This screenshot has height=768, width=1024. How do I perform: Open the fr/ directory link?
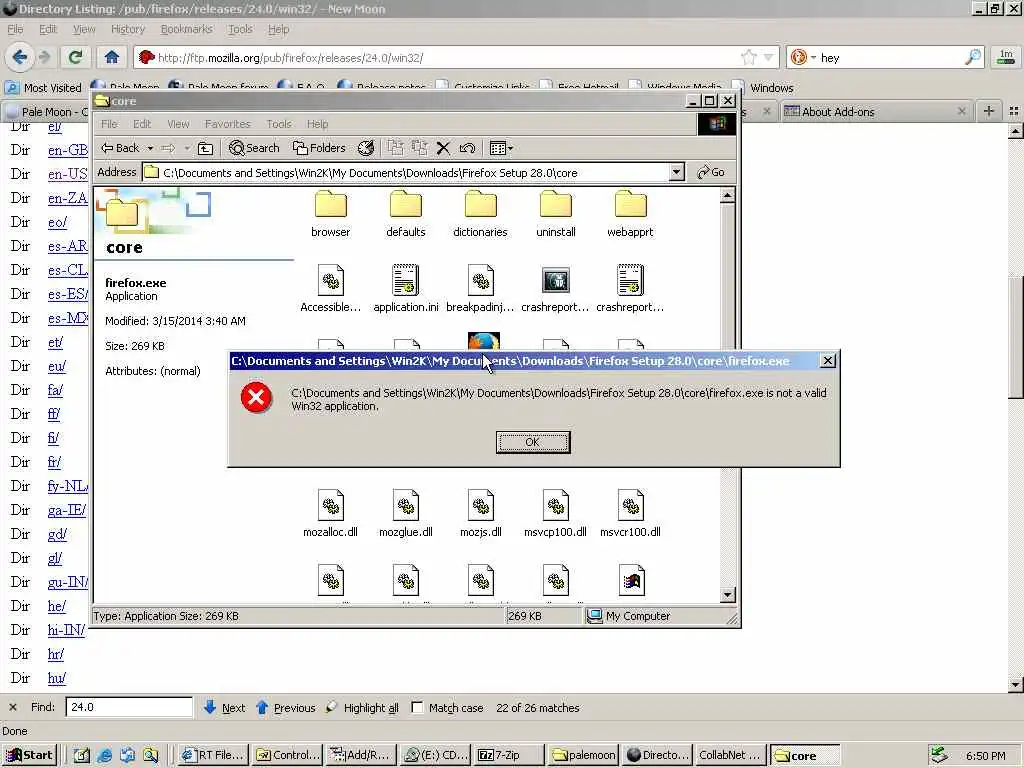click(54, 462)
